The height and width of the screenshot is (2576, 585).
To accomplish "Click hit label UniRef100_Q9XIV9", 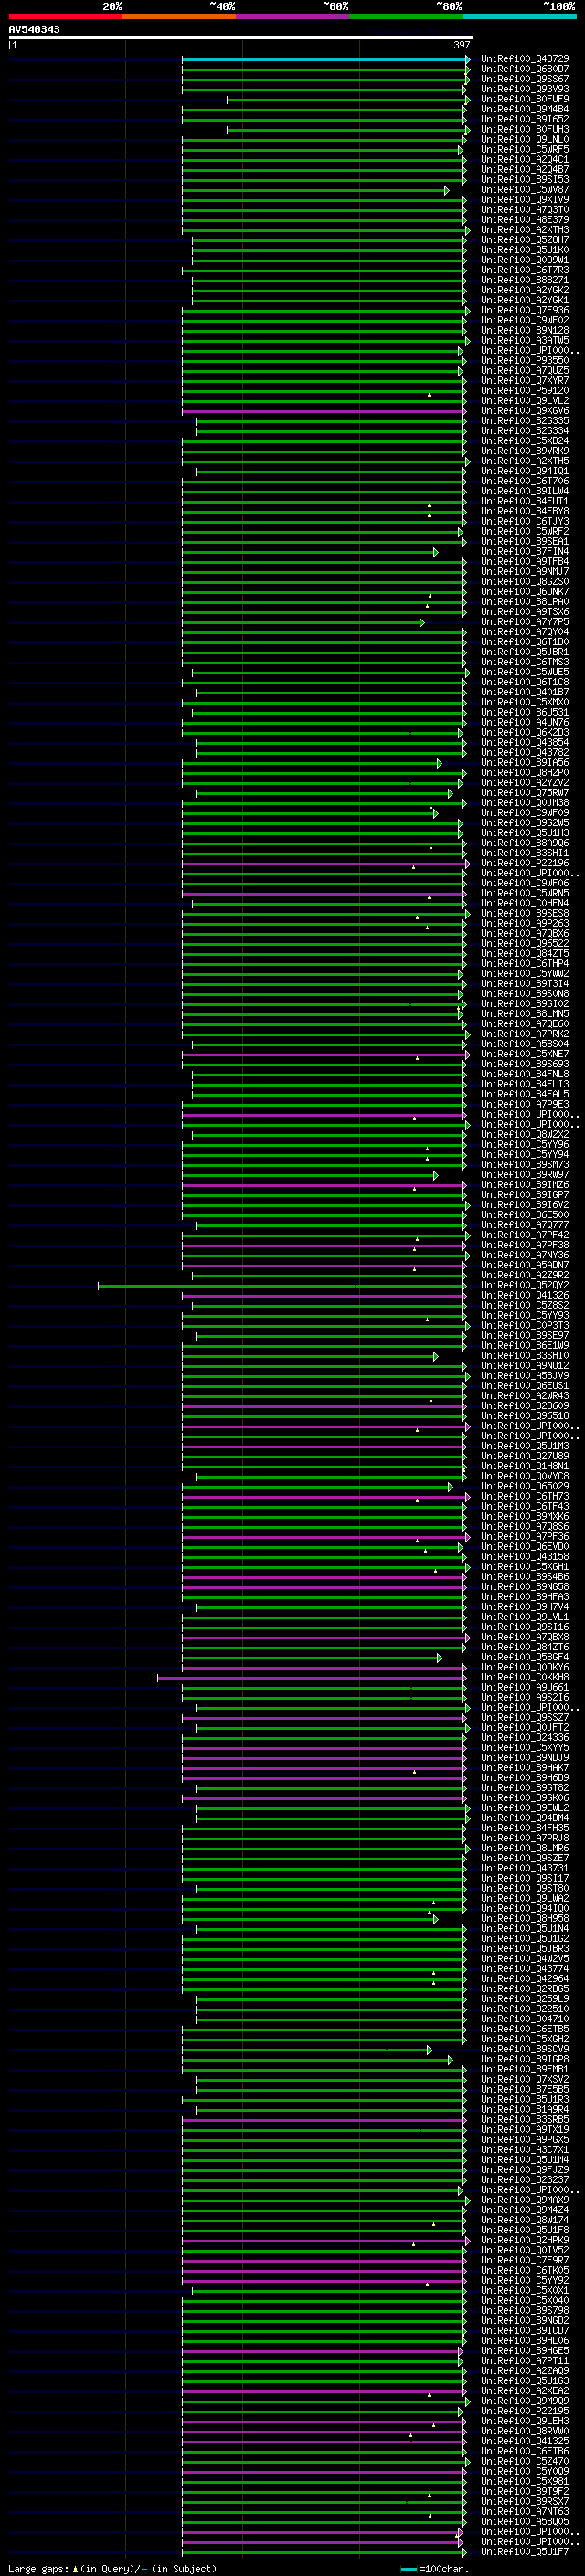I will tap(524, 200).
